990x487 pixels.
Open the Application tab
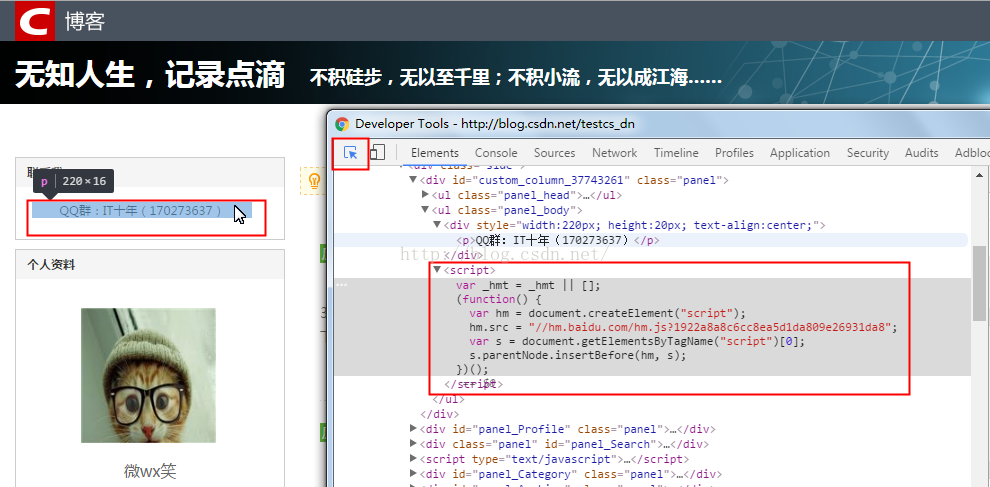[800, 153]
